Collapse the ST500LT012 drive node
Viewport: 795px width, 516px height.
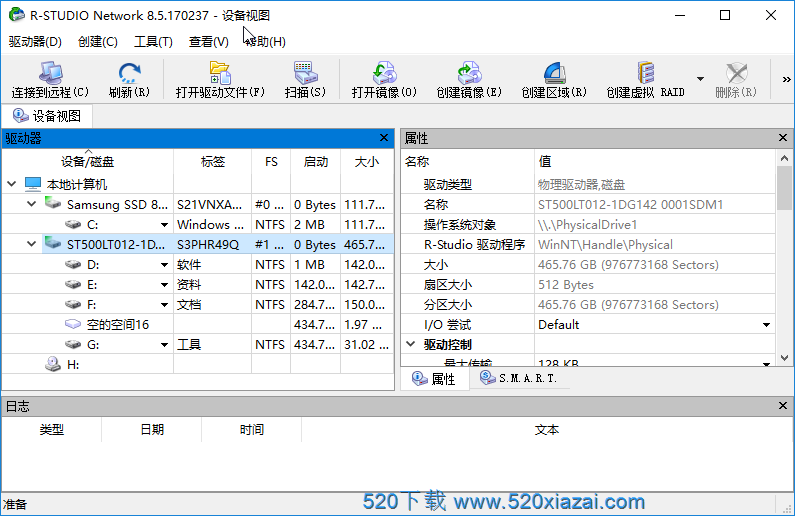31,244
